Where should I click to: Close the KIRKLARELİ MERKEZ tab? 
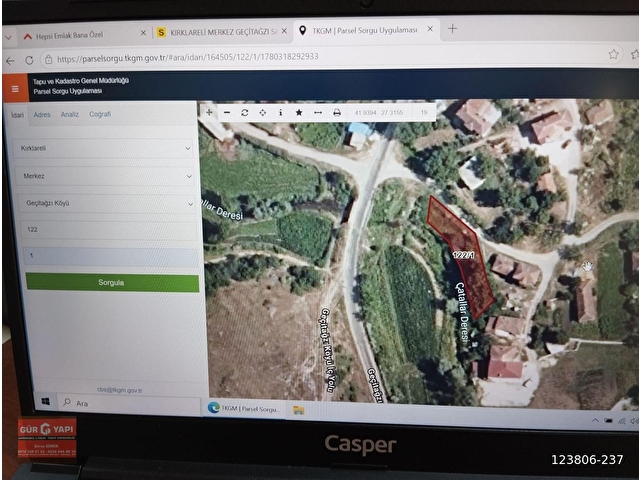pyautogui.click(x=284, y=31)
